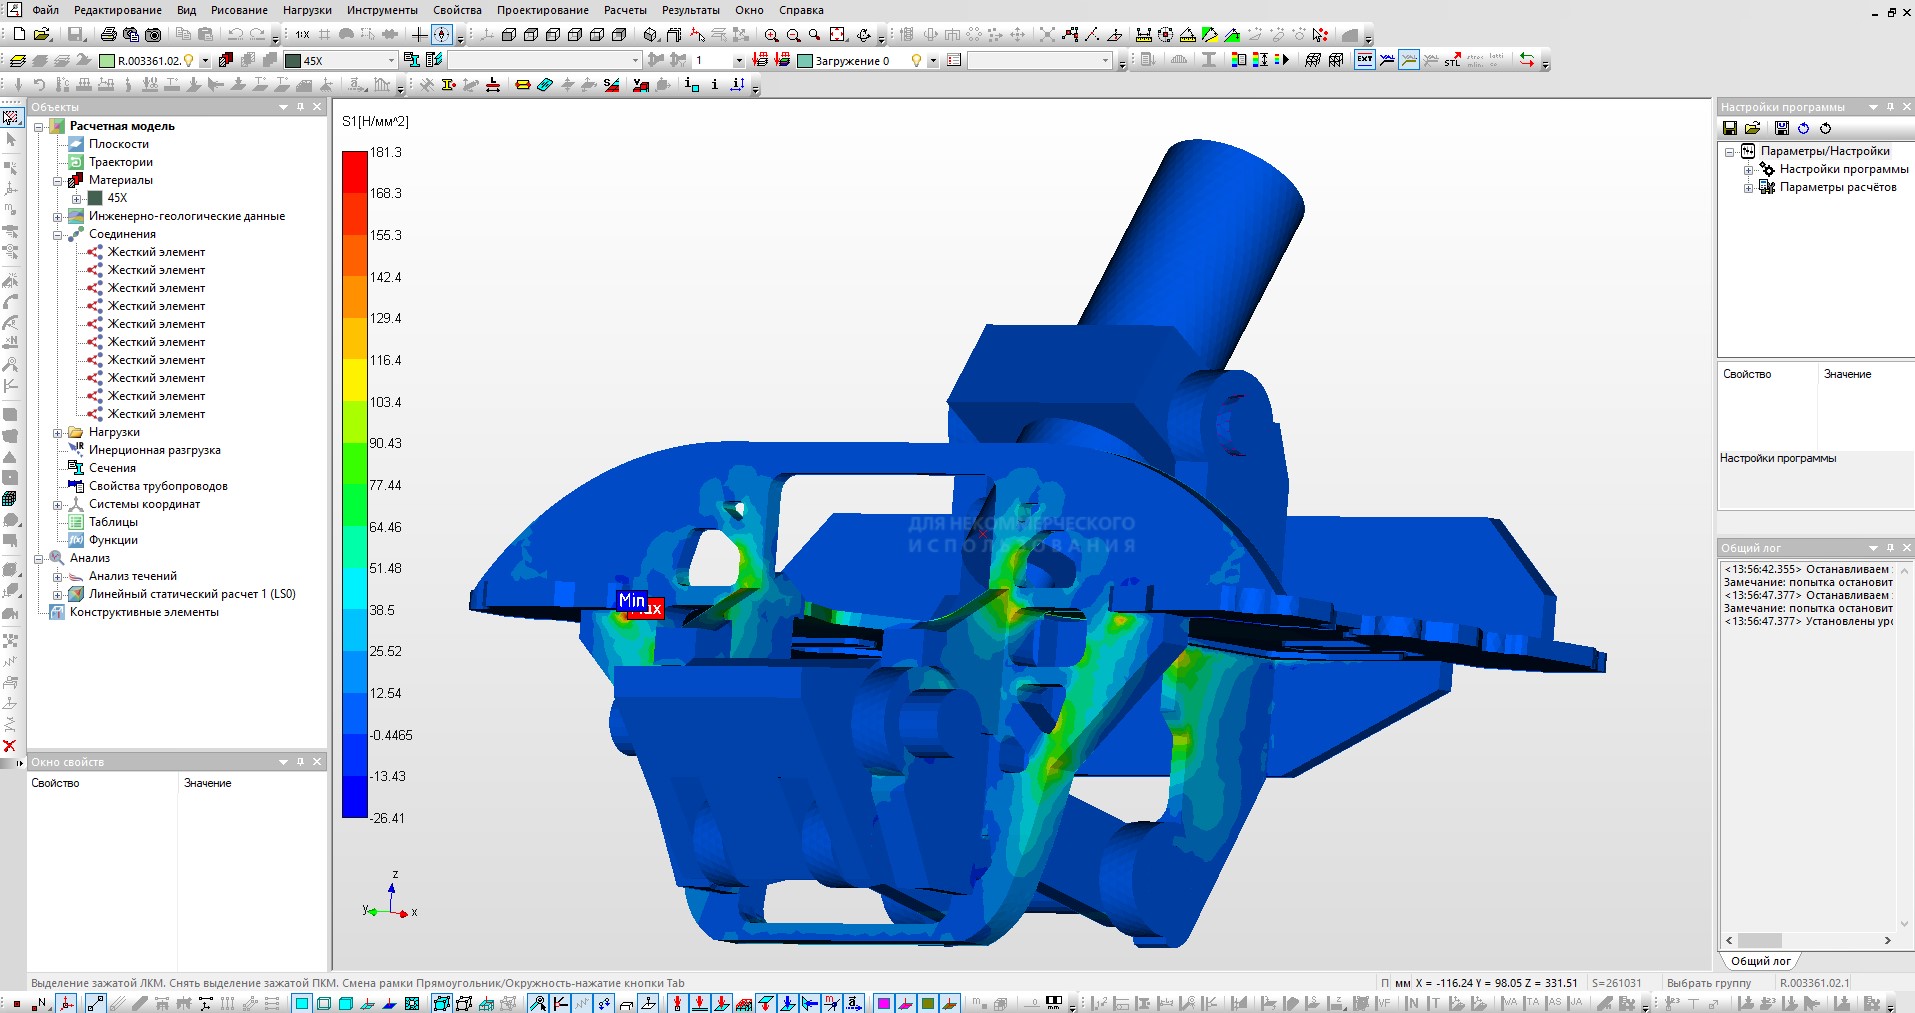
Task: Click the Zoom Out magnifier icon
Action: coord(793,35)
